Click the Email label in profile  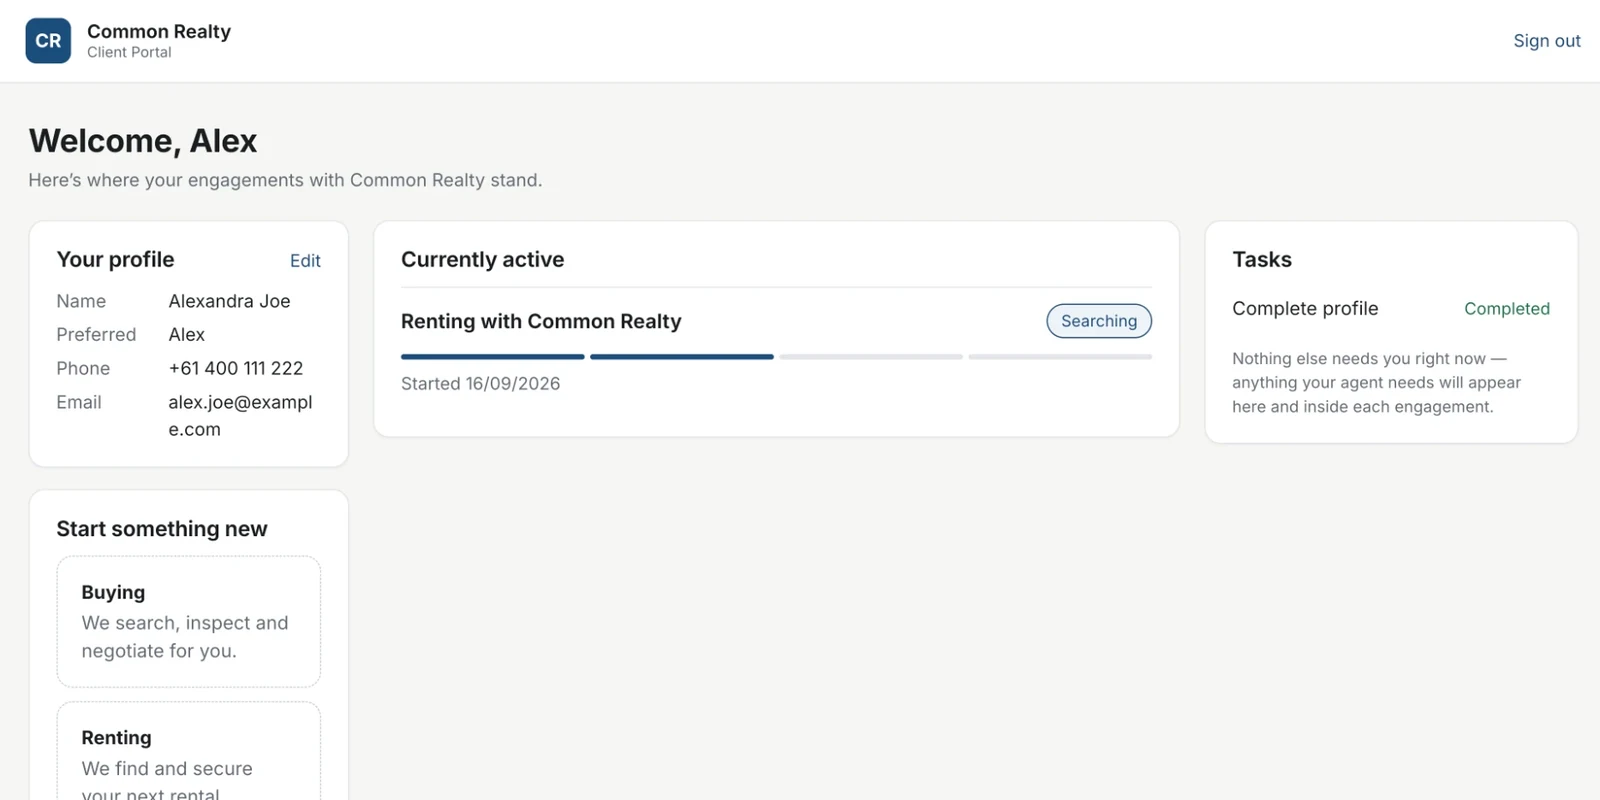[79, 402]
